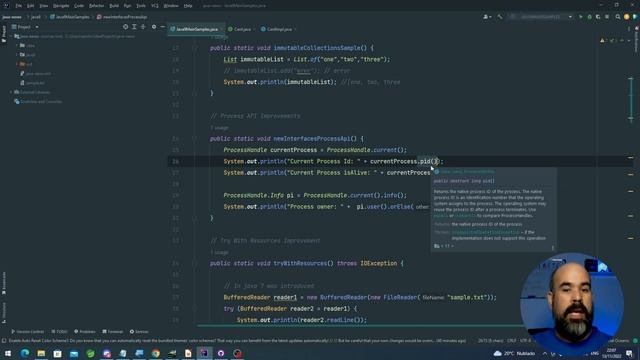Open the Code menu
The width and height of the screenshot is (640, 360).
(79, 6)
